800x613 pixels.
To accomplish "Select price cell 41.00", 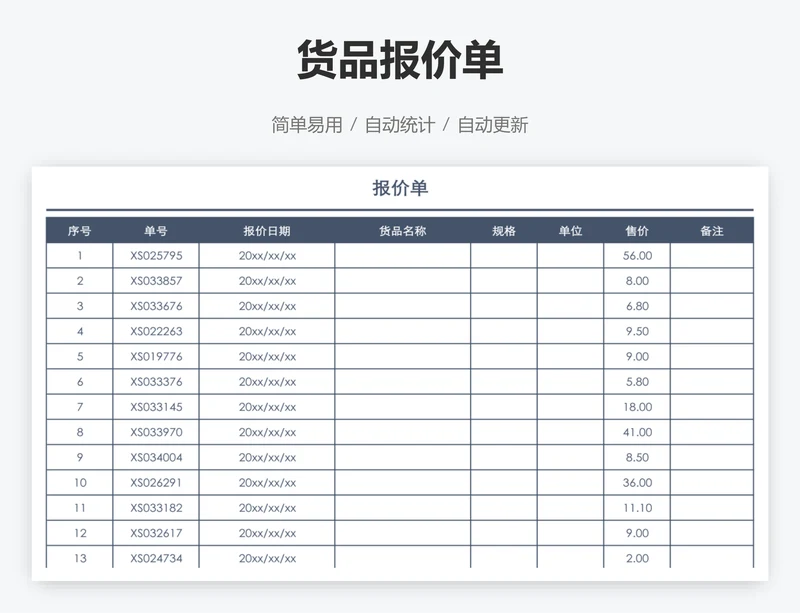I will click(637, 432).
